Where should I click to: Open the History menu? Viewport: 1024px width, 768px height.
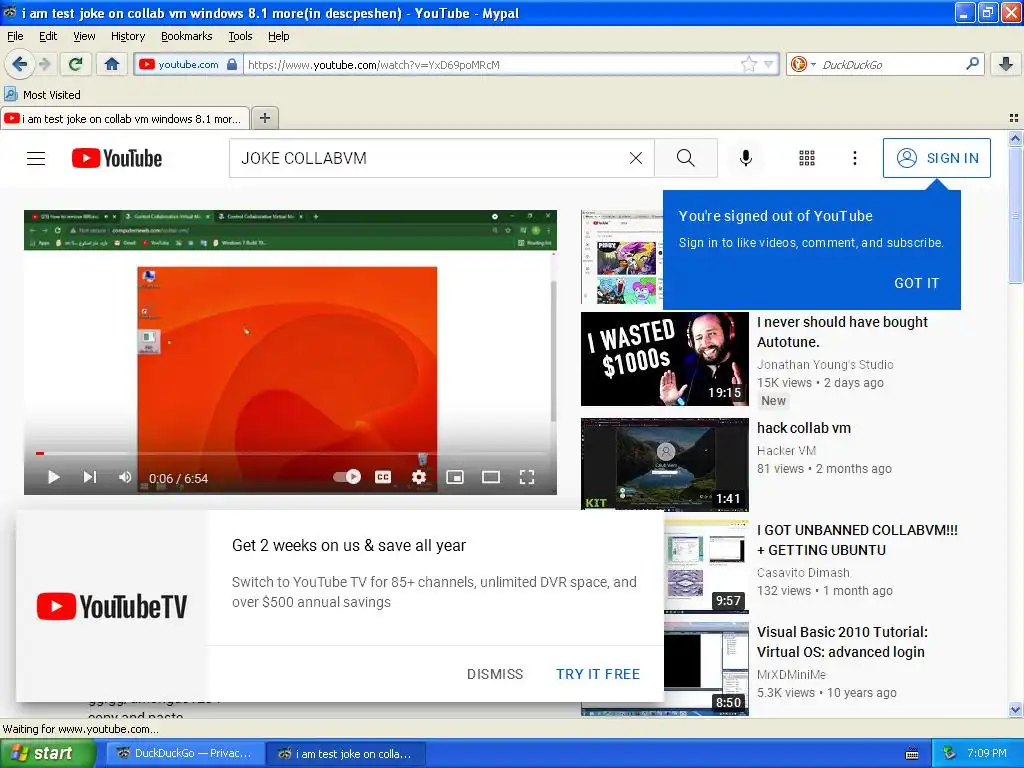[127, 36]
